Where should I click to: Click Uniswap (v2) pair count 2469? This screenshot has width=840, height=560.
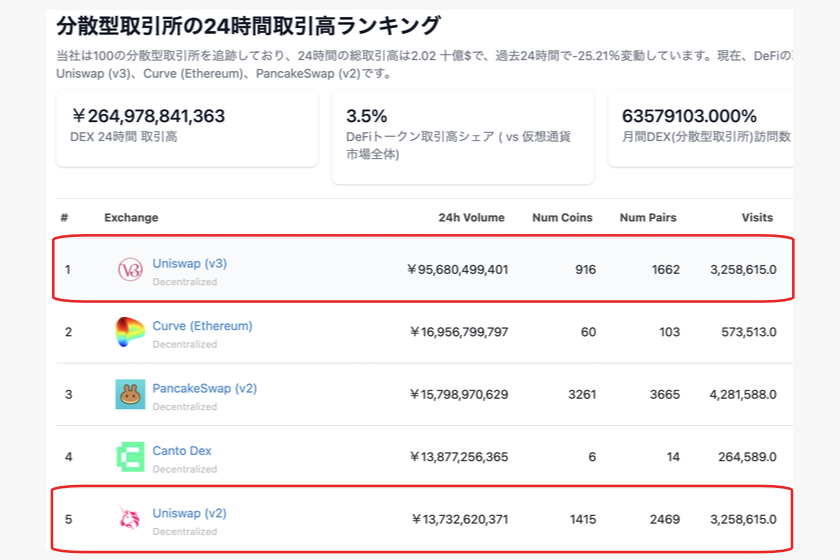[665, 519]
